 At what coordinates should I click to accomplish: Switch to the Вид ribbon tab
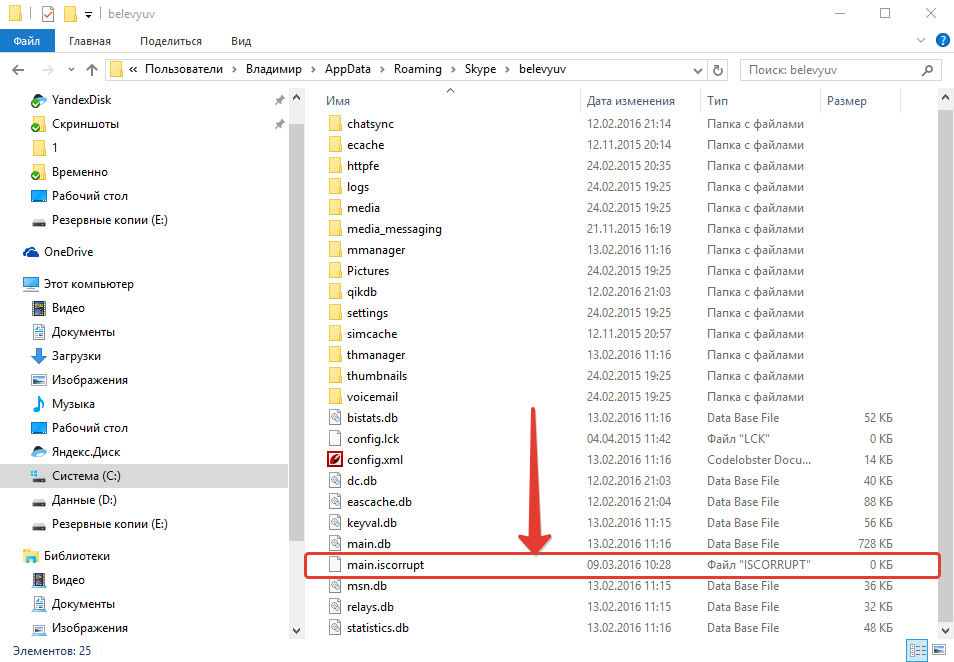241,41
